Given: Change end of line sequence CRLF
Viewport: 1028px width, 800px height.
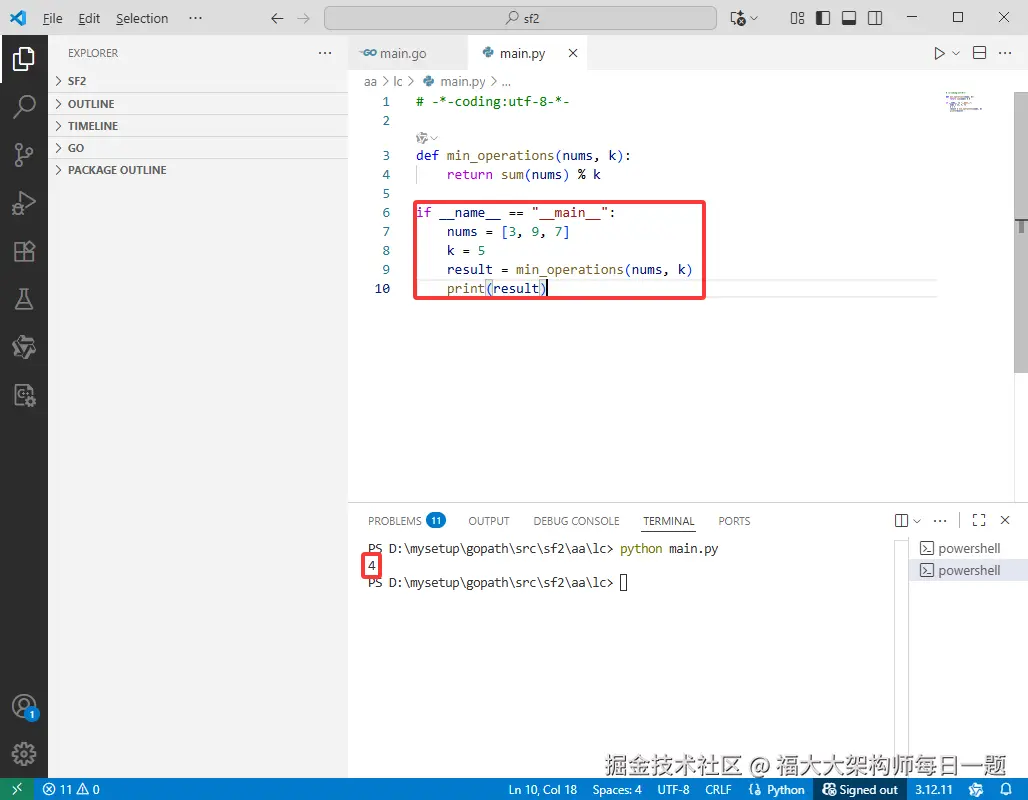Looking at the screenshot, I should point(718,790).
